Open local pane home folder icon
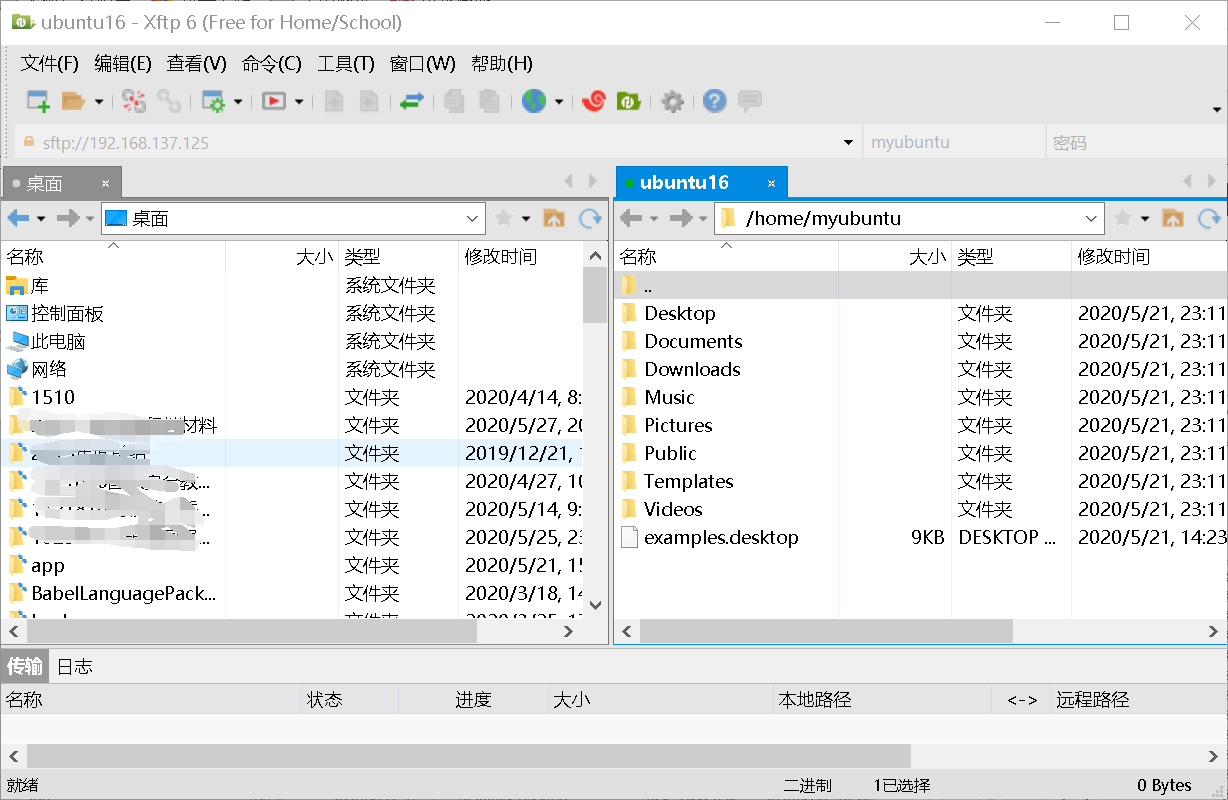Viewport: 1228px width, 800px height. [x=553, y=218]
